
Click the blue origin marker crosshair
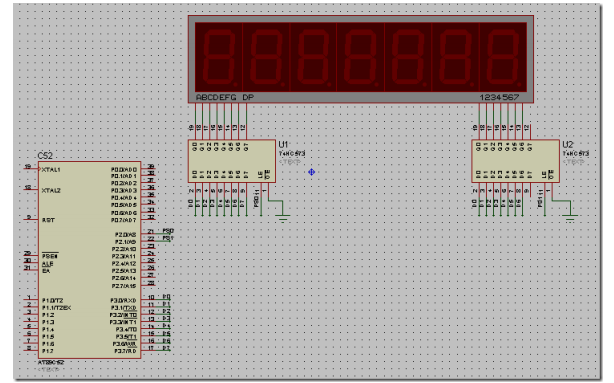pyautogui.click(x=311, y=172)
